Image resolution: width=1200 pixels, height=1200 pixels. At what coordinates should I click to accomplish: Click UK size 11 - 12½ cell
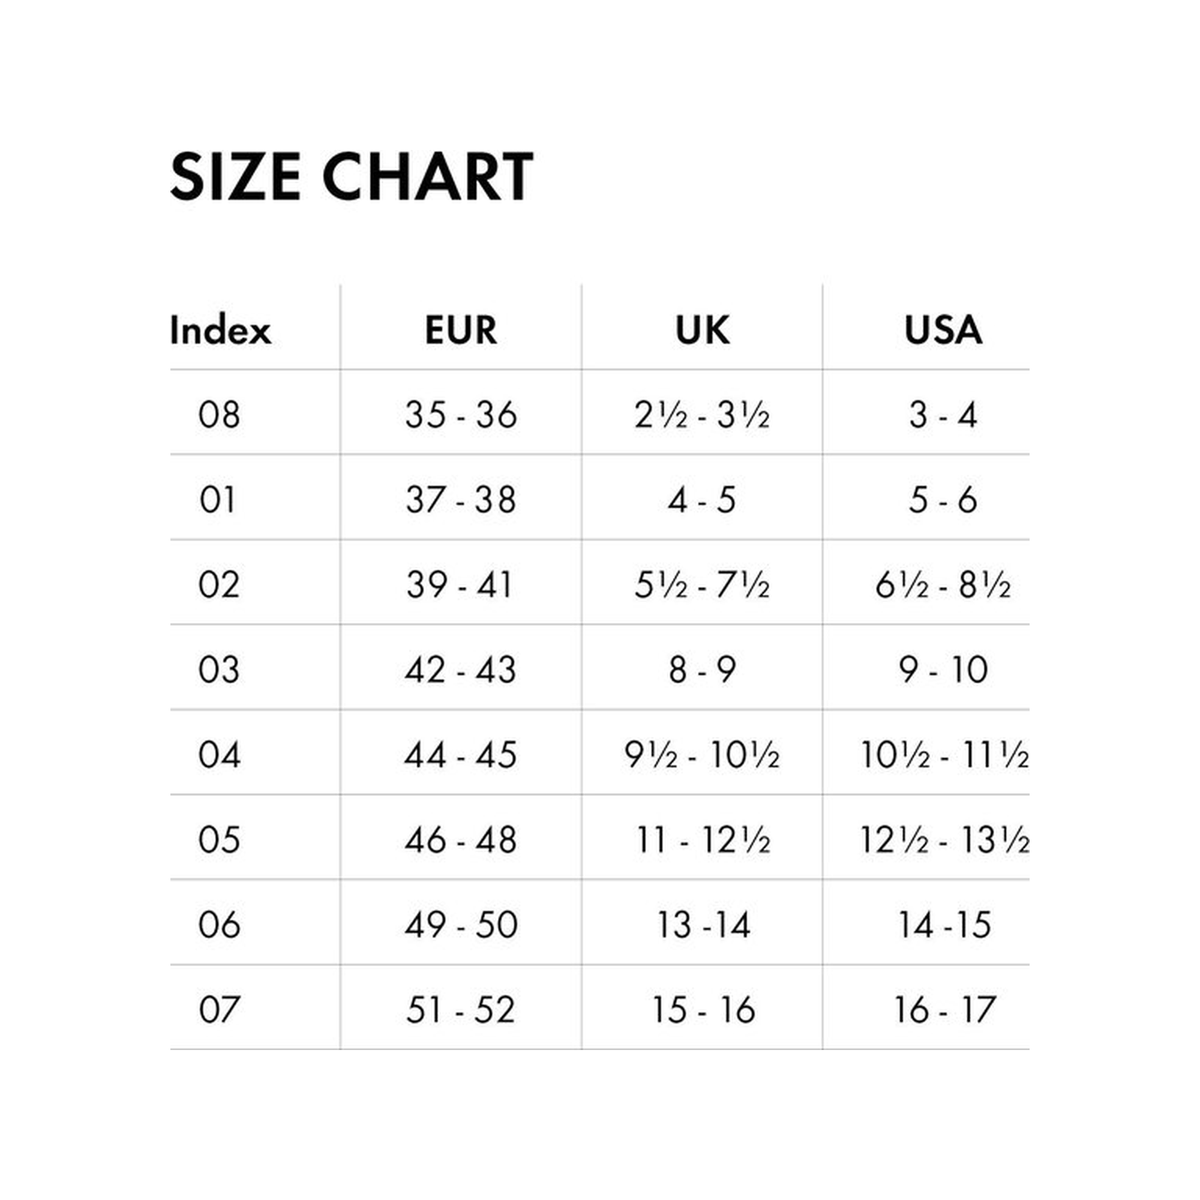tap(703, 839)
